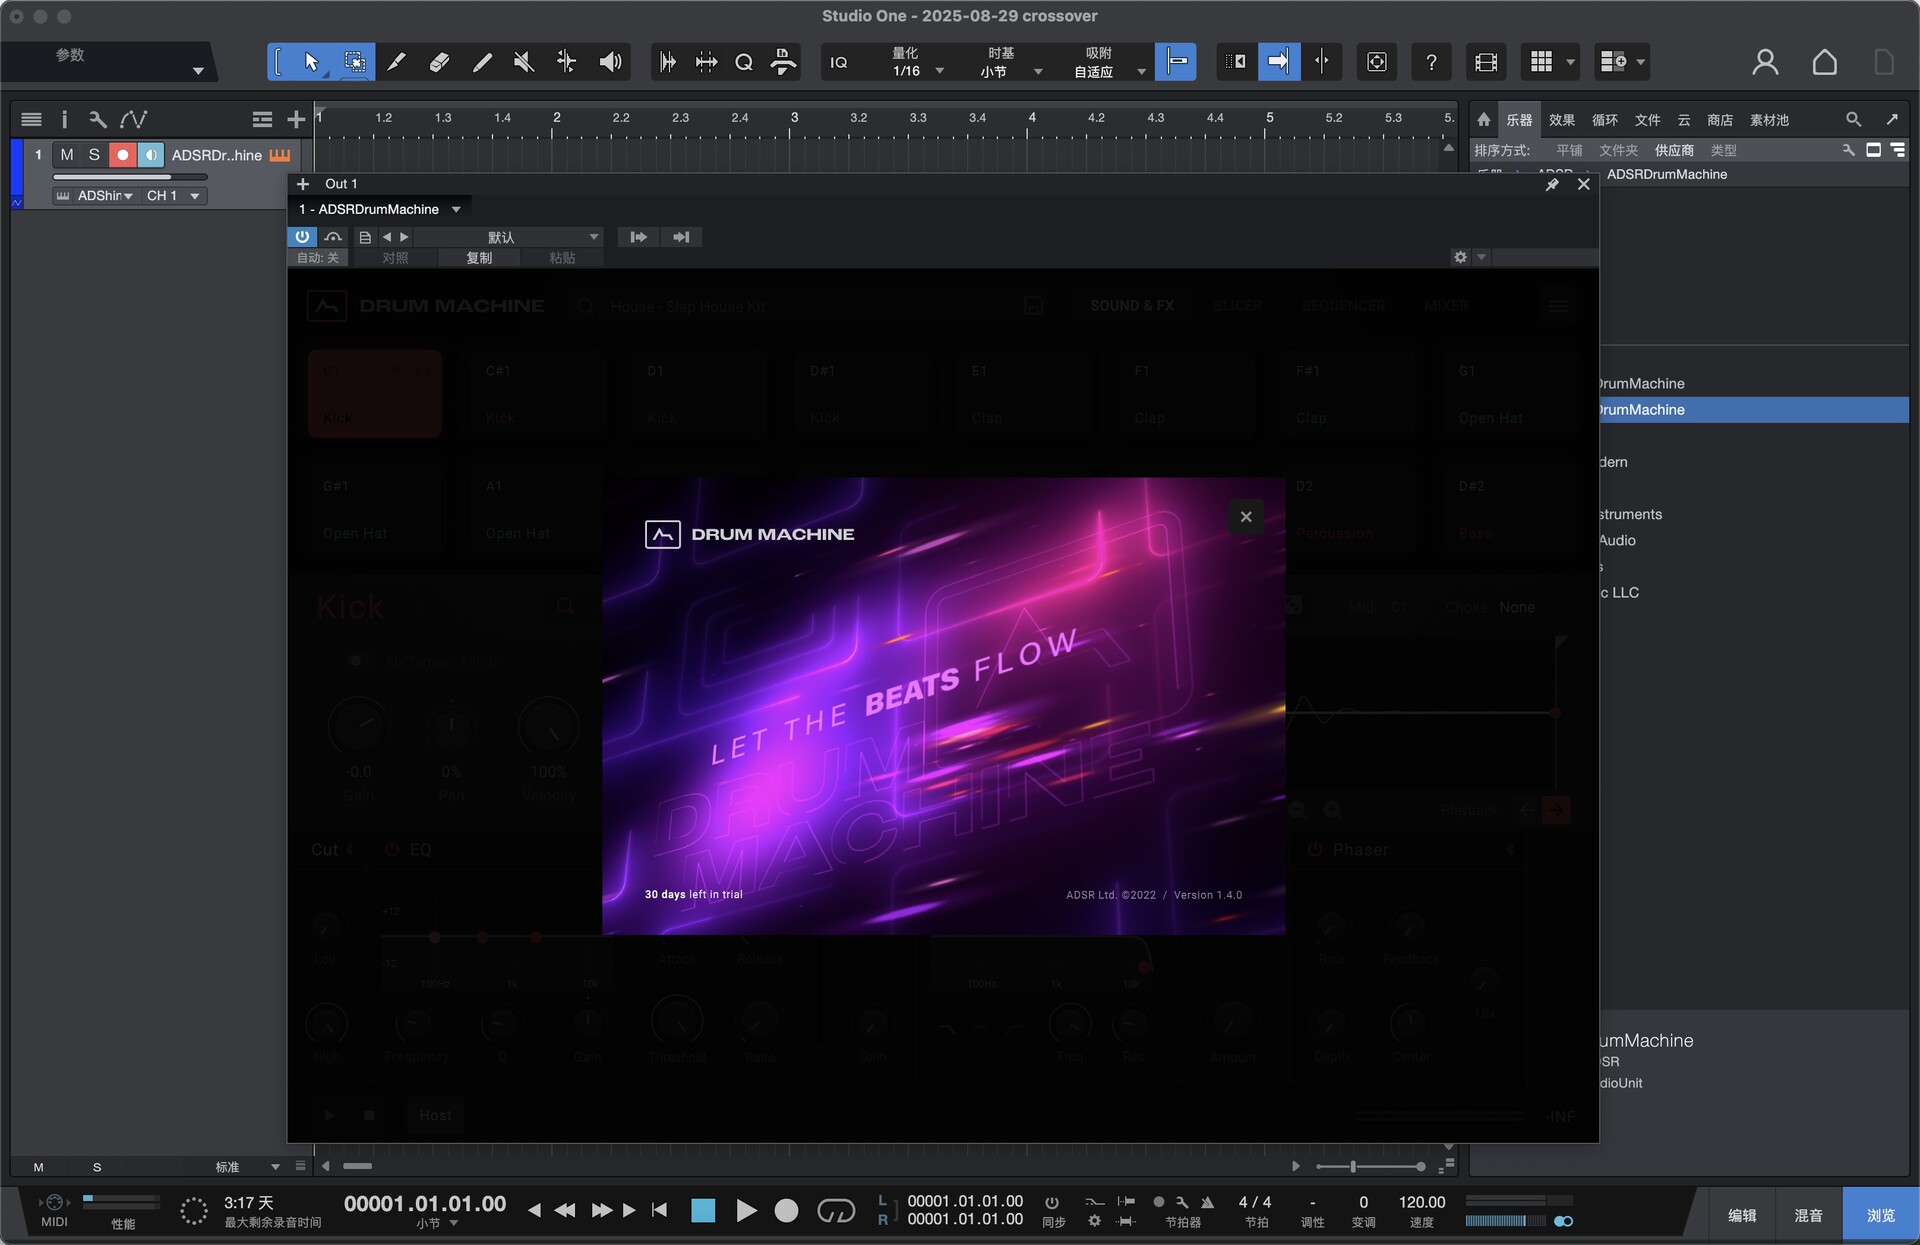Viewport: 1920px width, 1245px height.
Task: Click tempo 120.00 value field
Action: click(1421, 1202)
